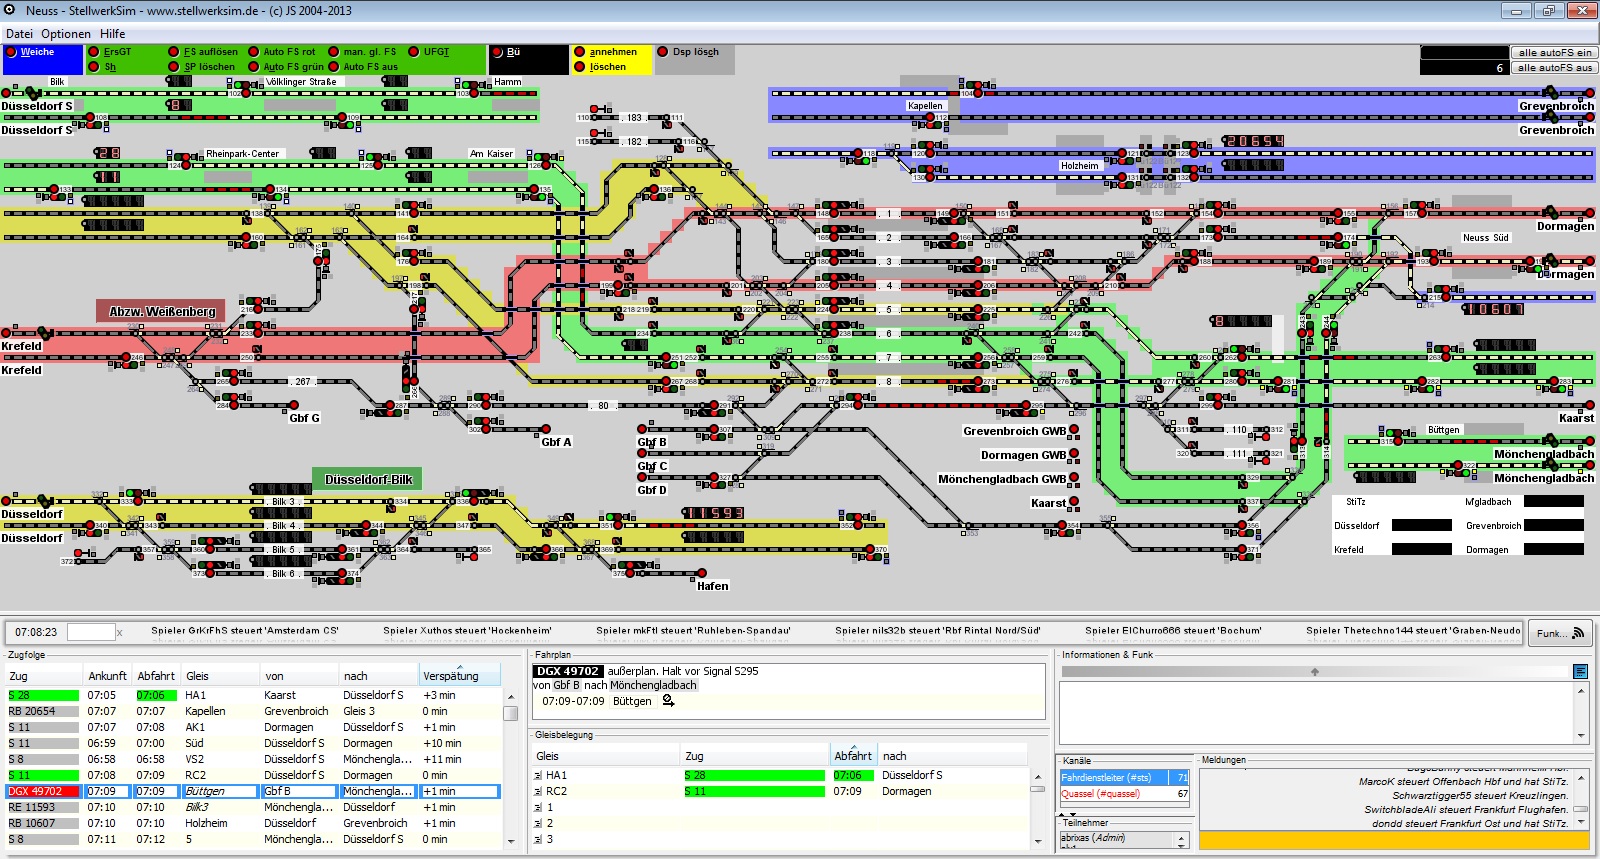Click train number display 11593 on track
This screenshot has height=859, width=1600.
click(x=713, y=513)
